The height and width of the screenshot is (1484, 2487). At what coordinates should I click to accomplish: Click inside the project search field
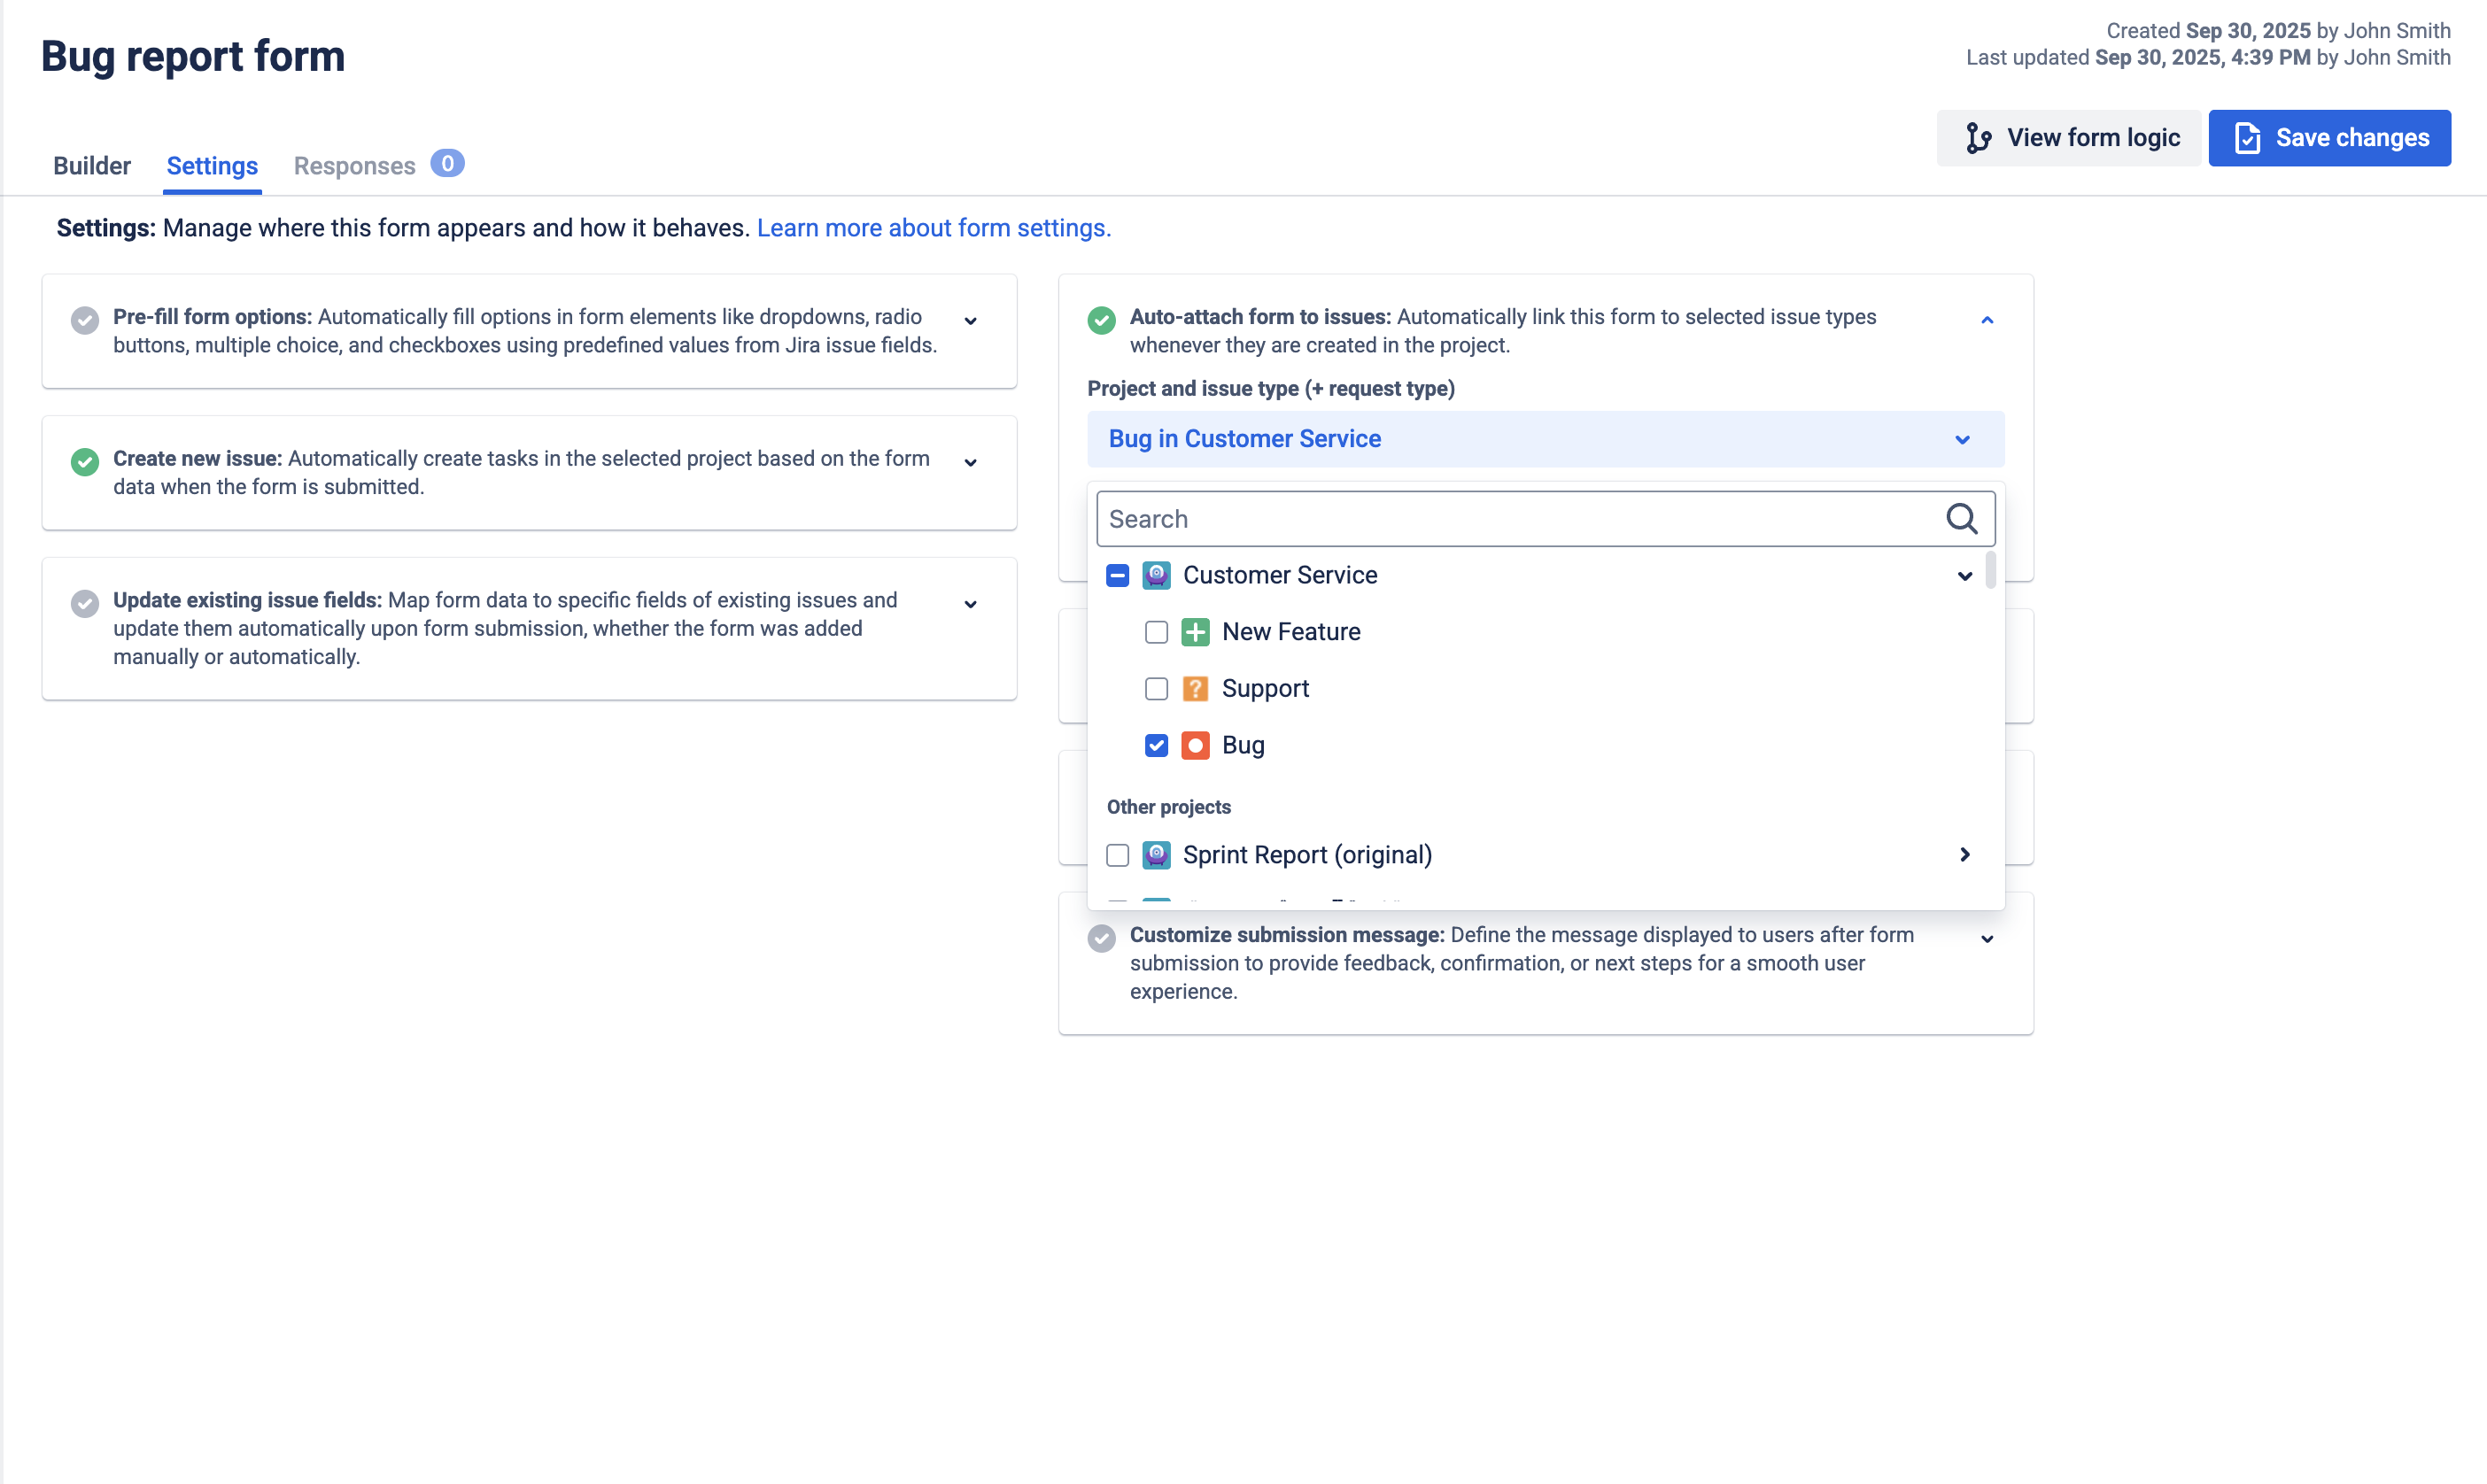point(1500,518)
